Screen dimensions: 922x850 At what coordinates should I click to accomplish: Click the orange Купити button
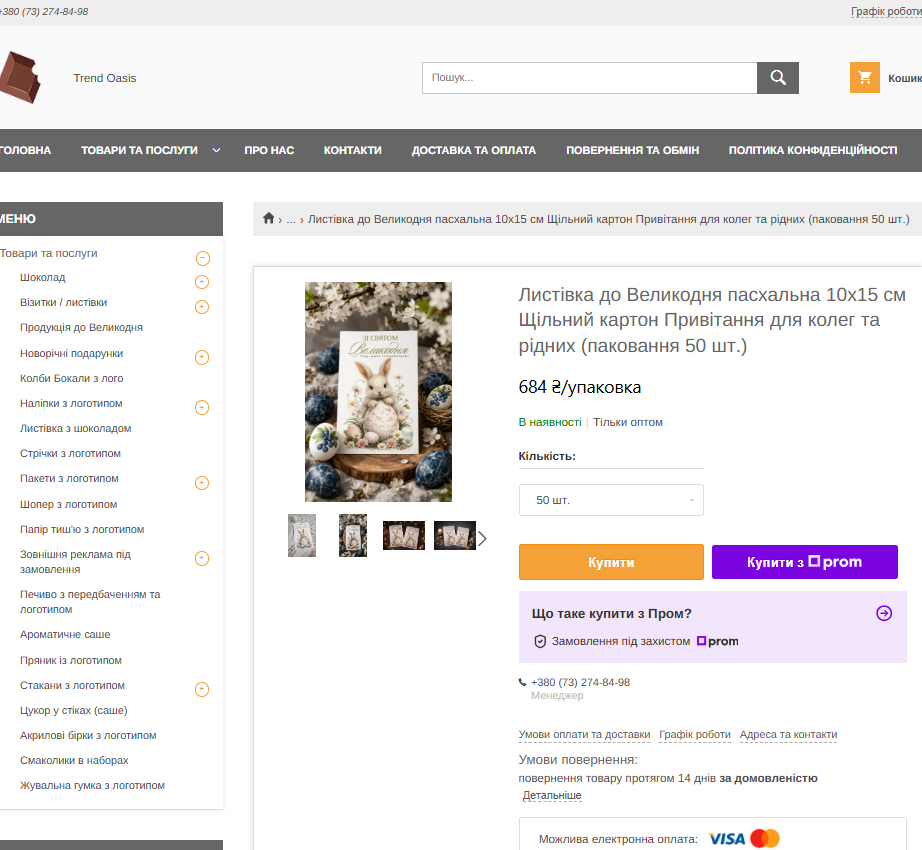click(611, 562)
